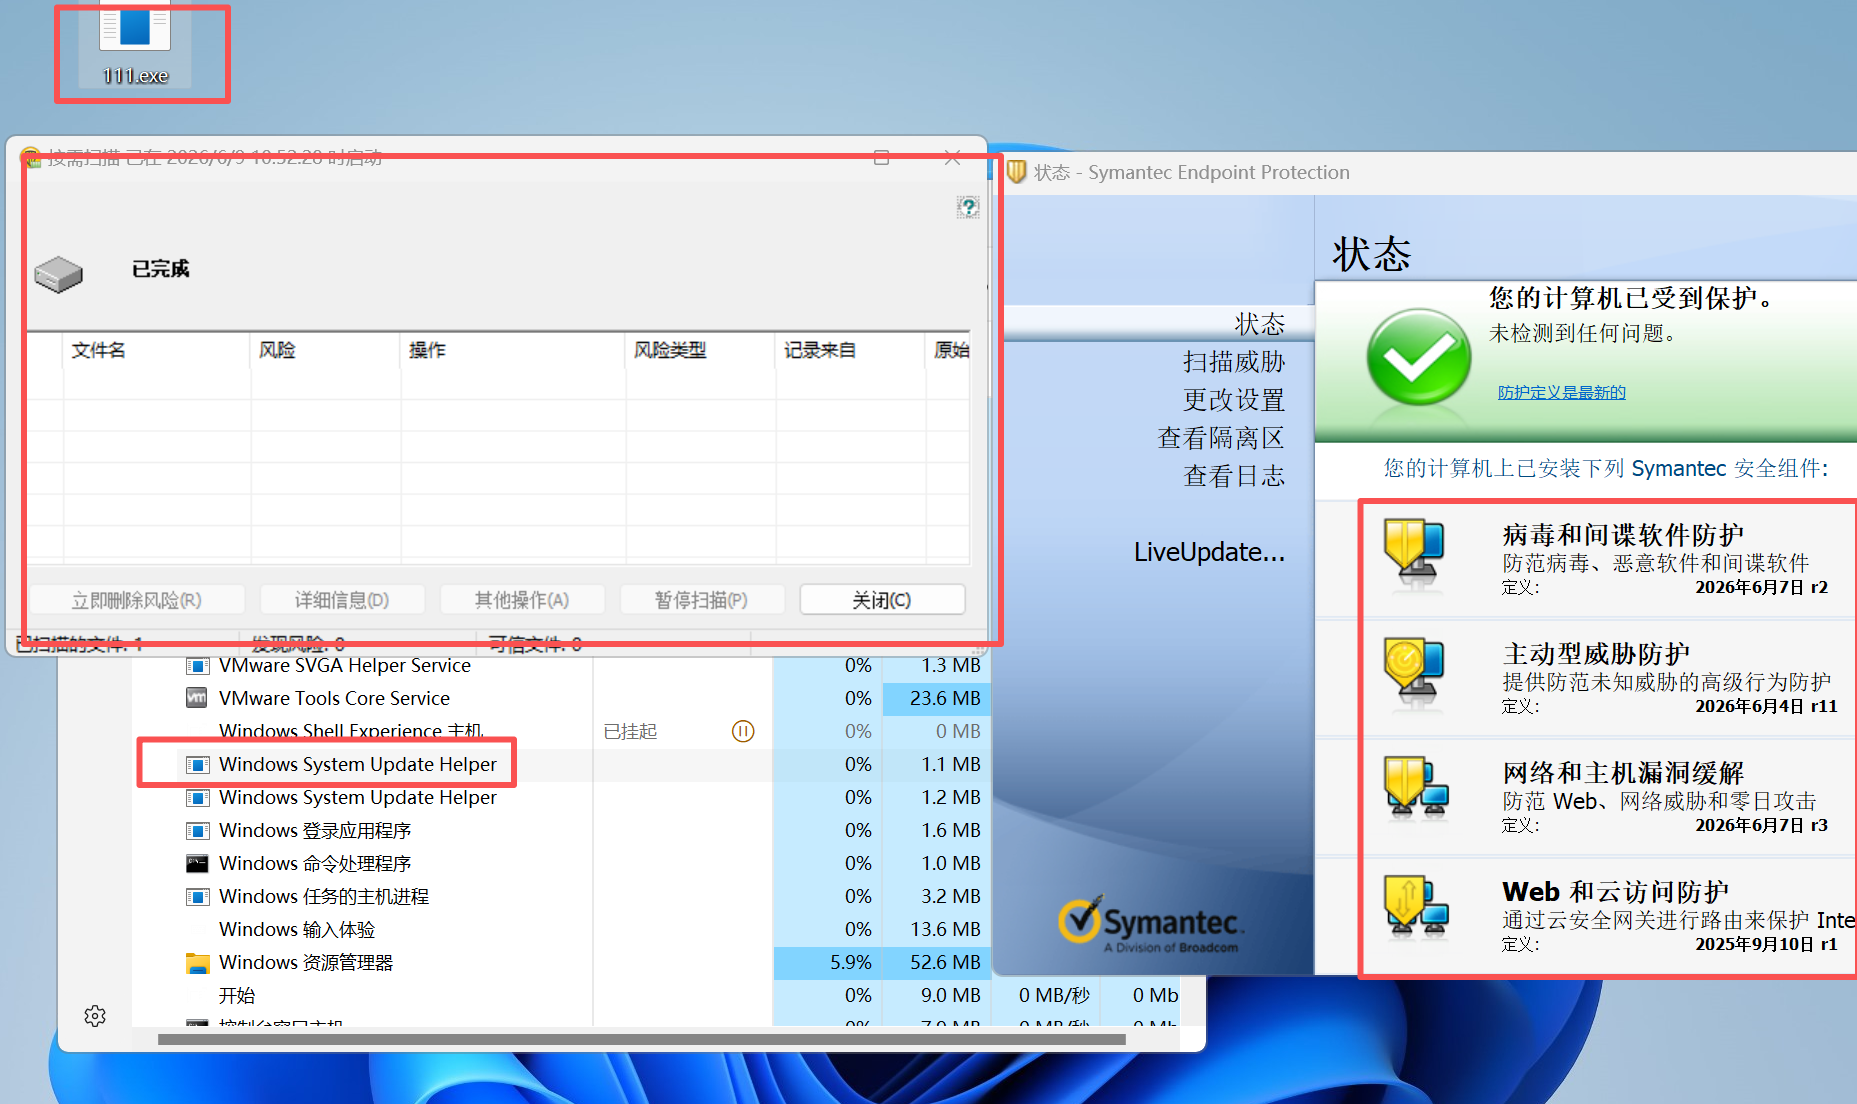Image resolution: width=1857 pixels, height=1104 pixels.
Task: Click the 立即删除风险(R) button
Action: 137,600
